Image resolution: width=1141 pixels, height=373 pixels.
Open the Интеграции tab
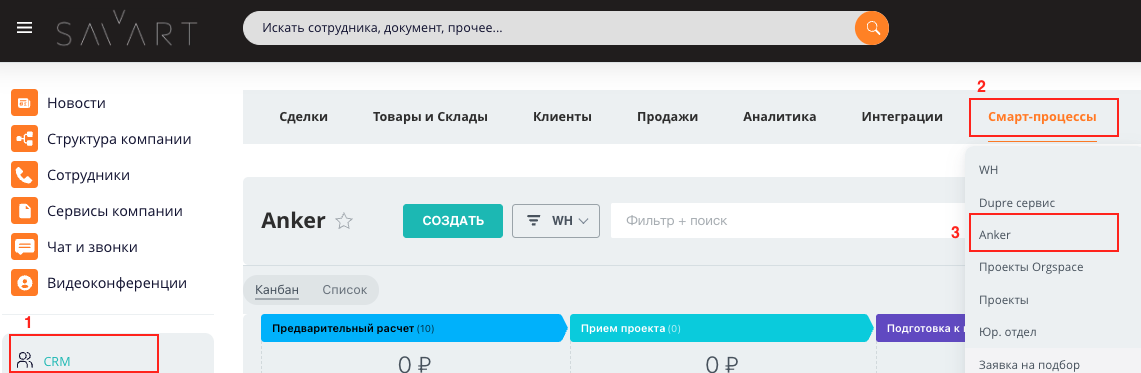tap(902, 117)
